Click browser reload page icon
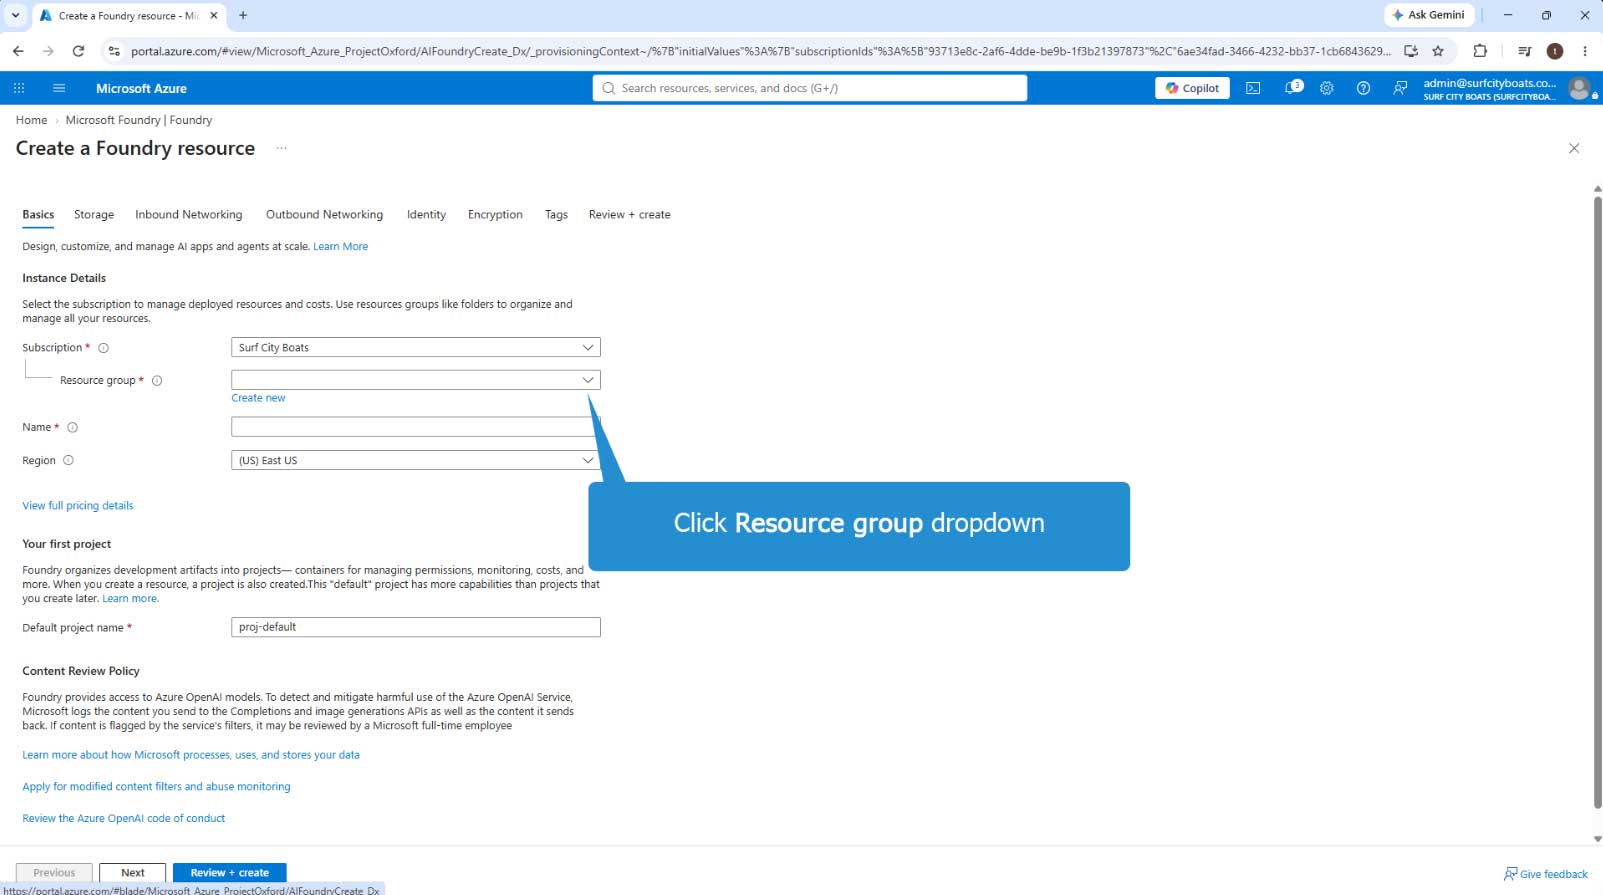 [78, 51]
